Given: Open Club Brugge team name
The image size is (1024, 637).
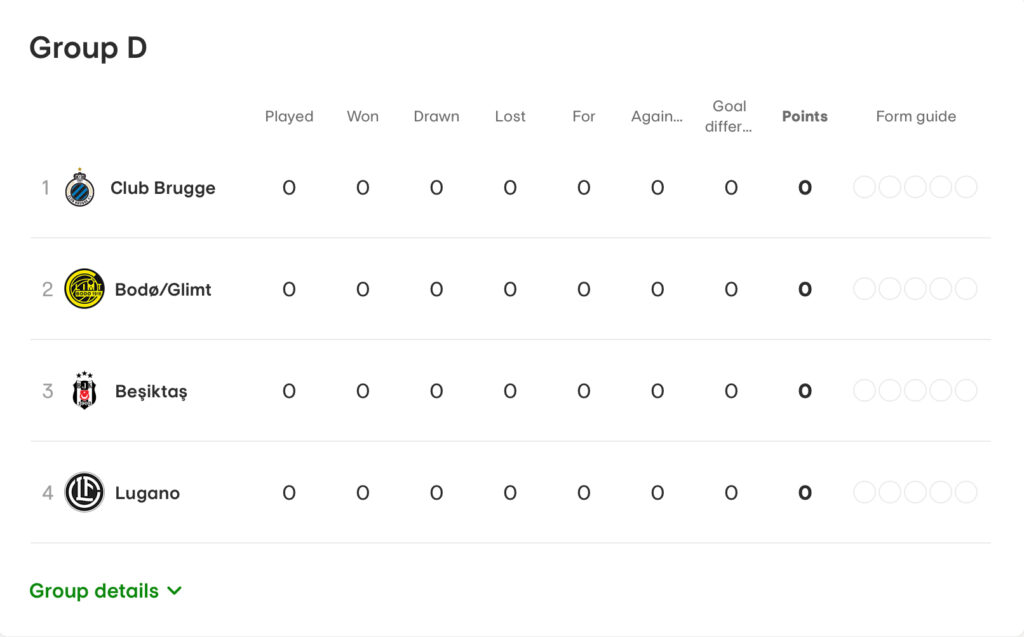Looking at the screenshot, I should pyautogui.click(x=163, y=188).
